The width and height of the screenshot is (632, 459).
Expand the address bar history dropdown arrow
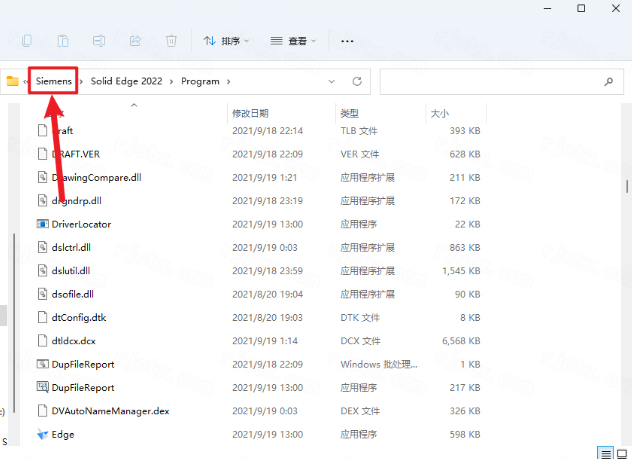(x=332, y=81)
